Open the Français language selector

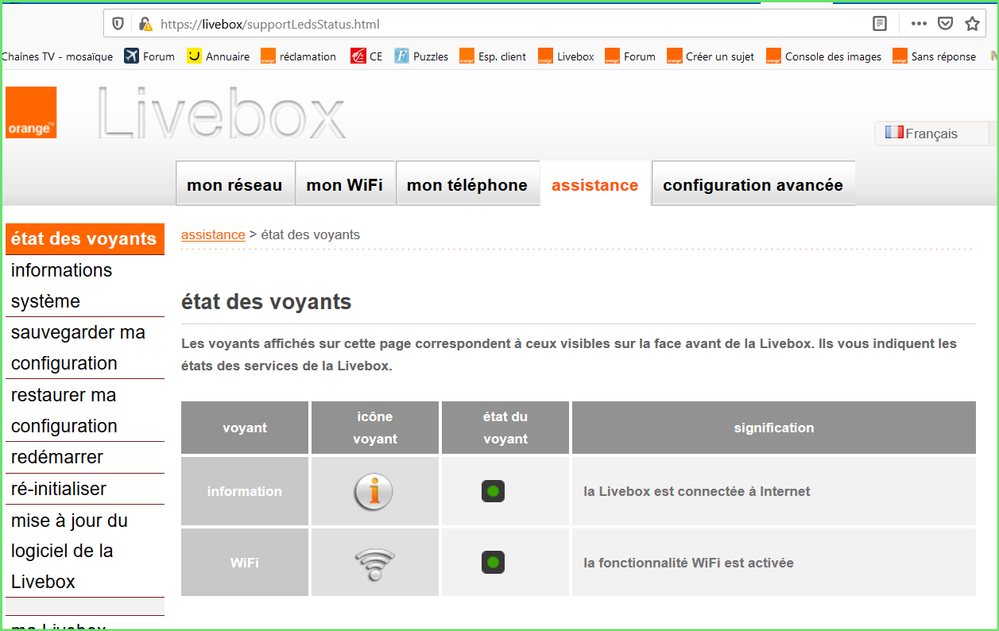coord(931,133)
